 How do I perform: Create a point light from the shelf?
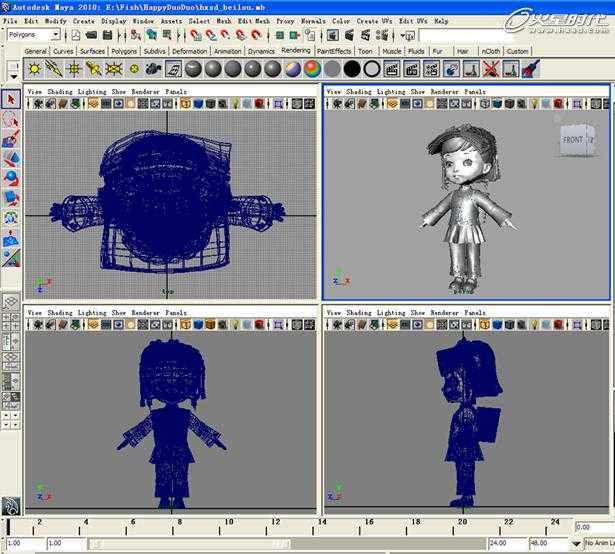pos(74,69)
